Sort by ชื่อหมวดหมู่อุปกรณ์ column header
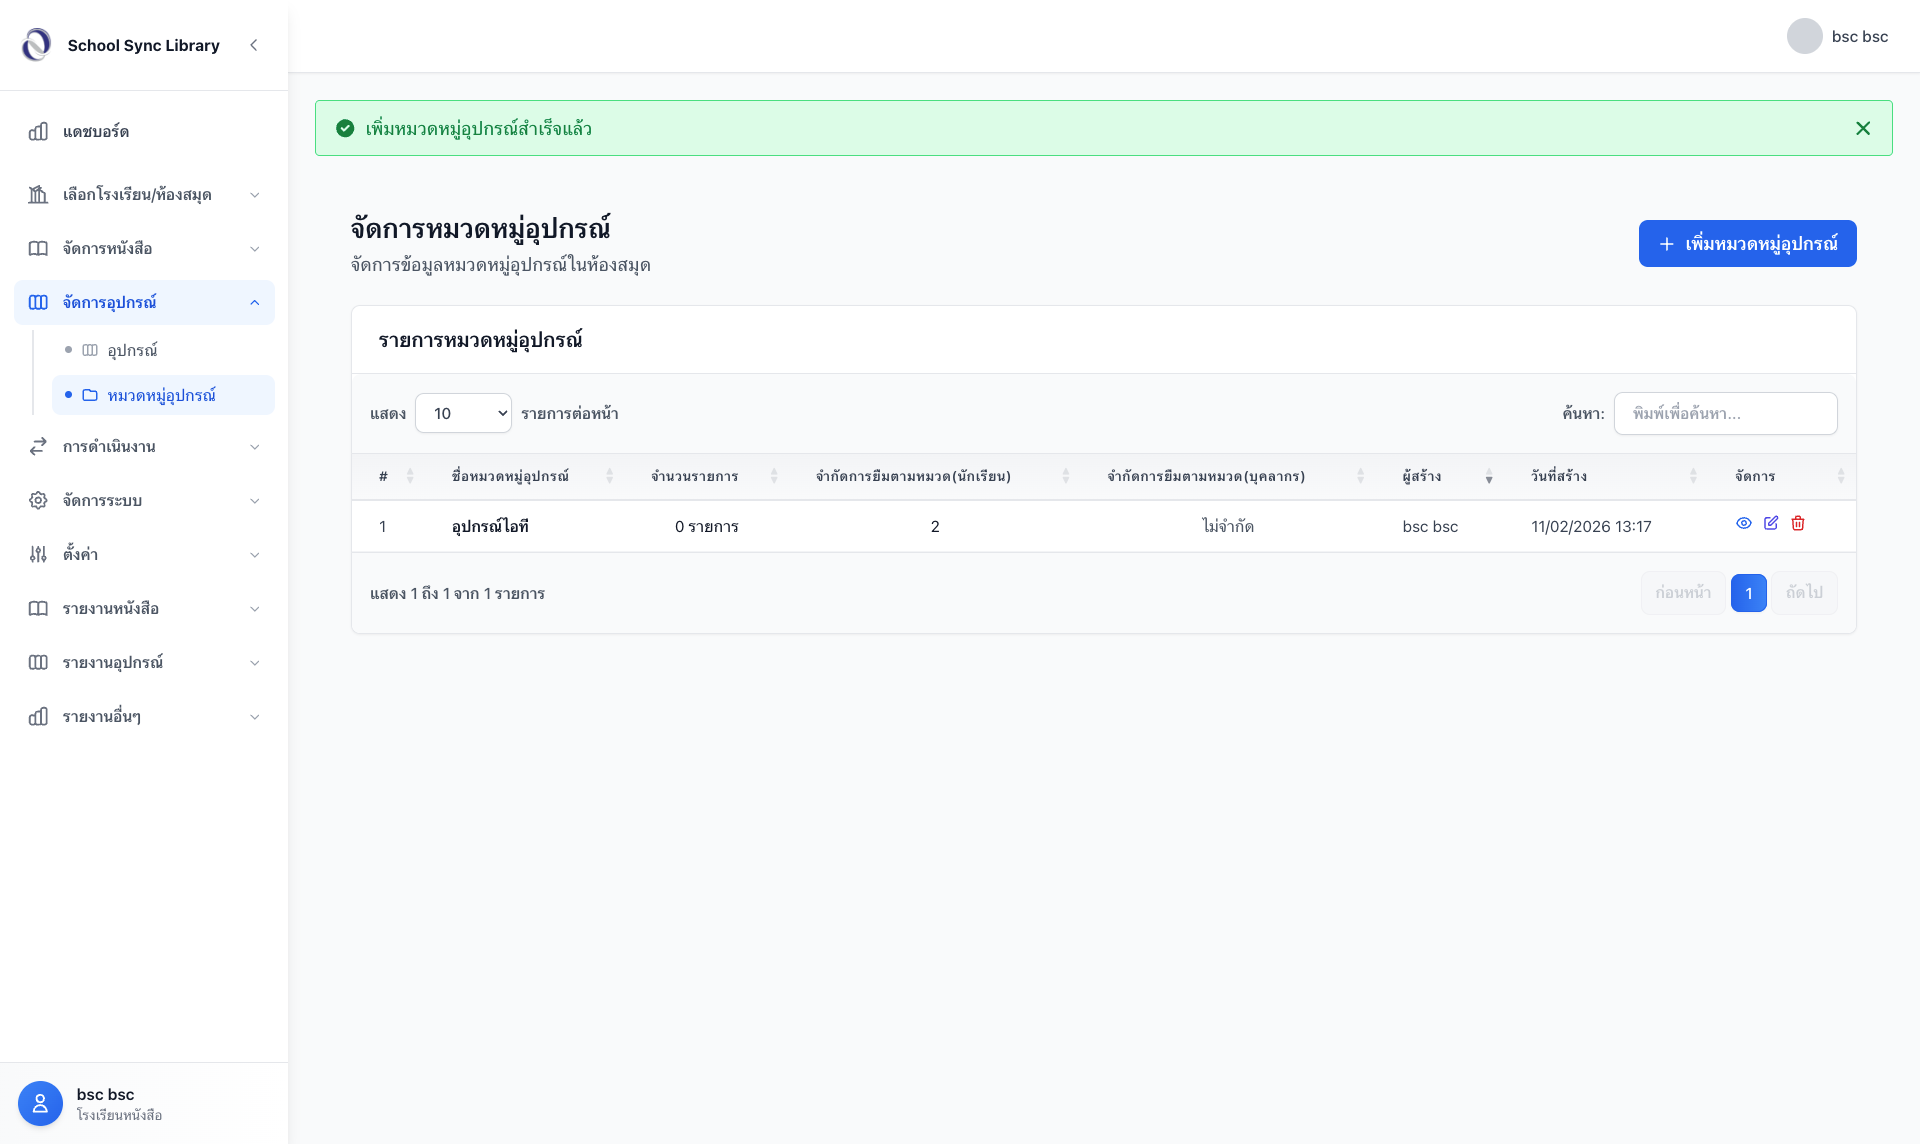The image size is (1920, 1144). click(510, 476)
